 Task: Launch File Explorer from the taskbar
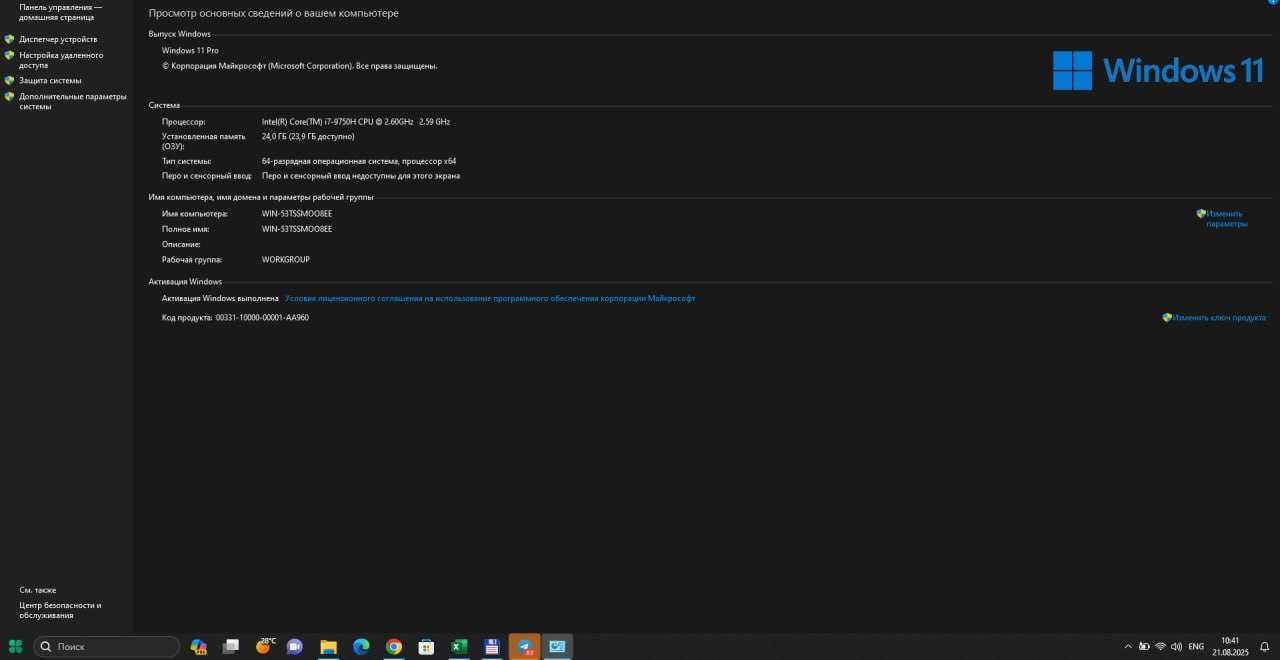[328, 647]
